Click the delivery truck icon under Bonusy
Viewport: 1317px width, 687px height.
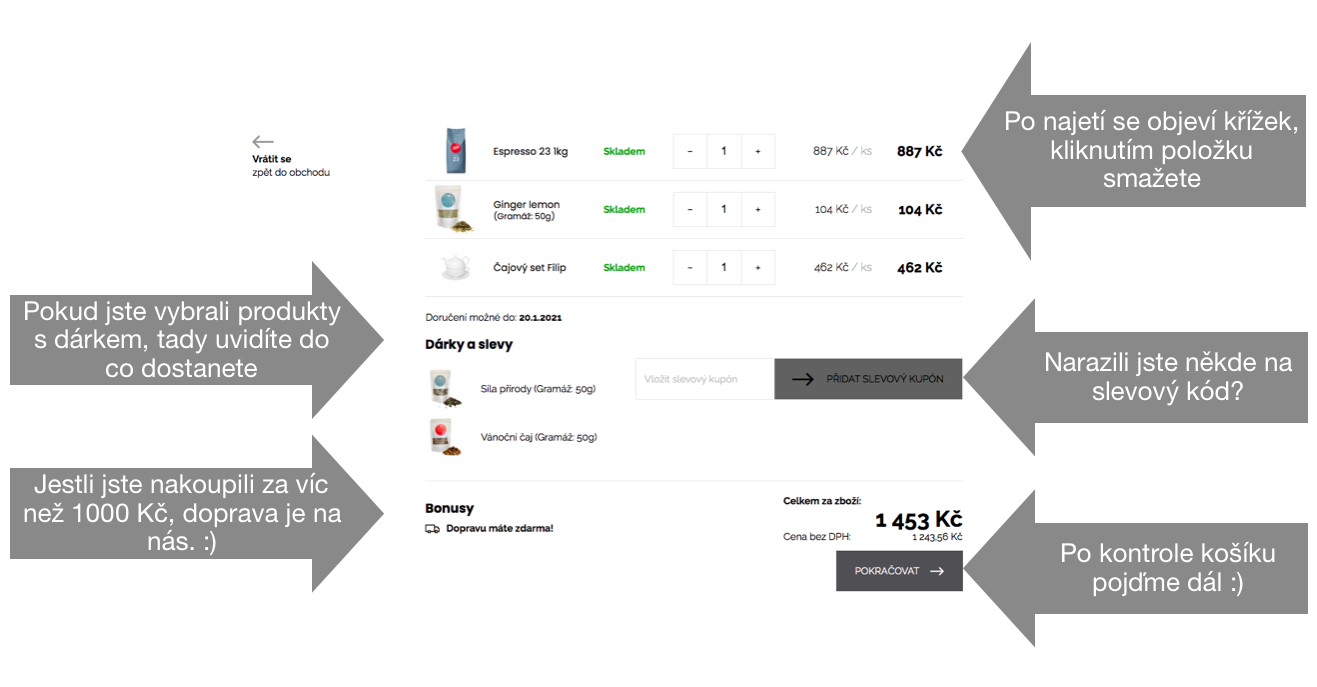[x=432, y=528]
